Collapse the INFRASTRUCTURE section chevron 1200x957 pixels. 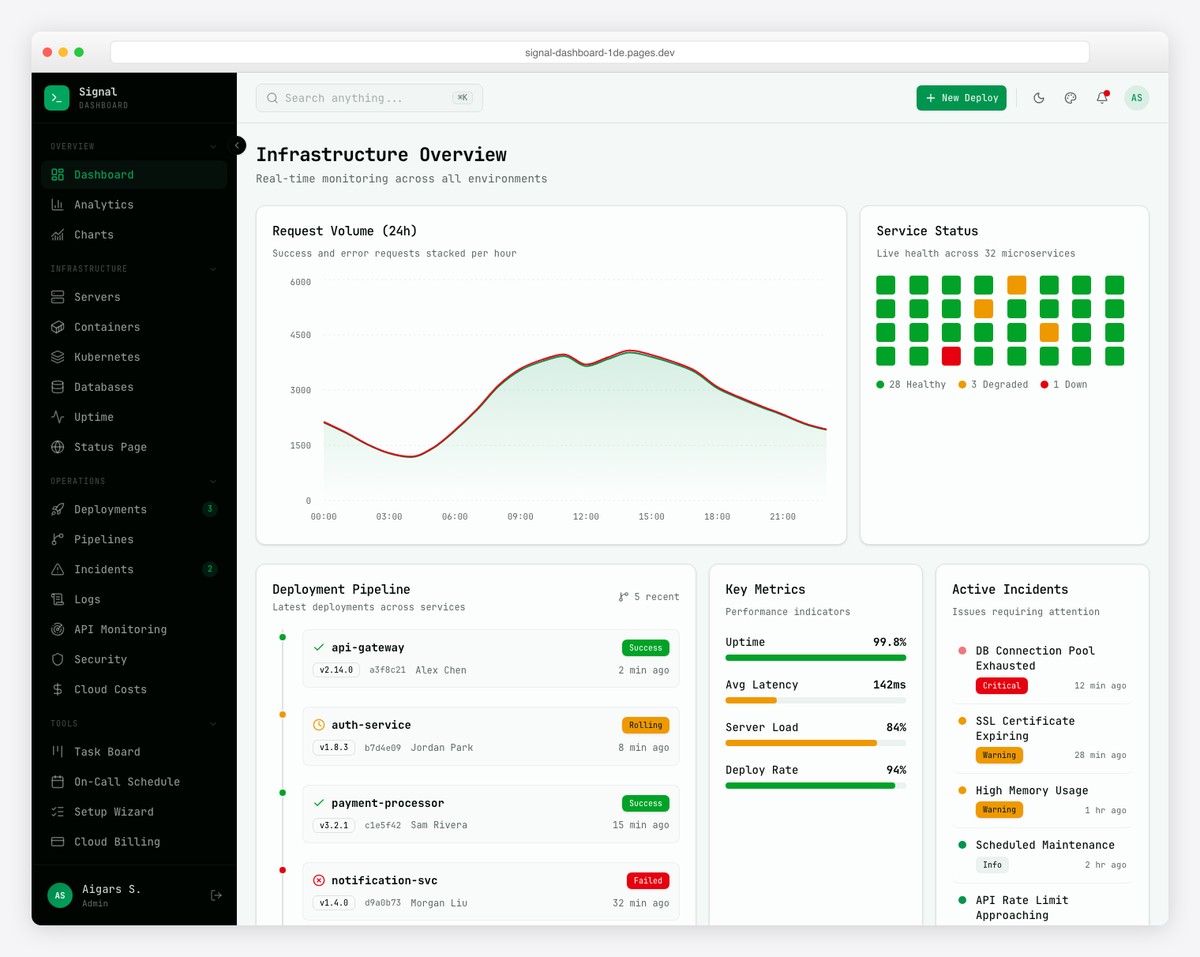211,268
